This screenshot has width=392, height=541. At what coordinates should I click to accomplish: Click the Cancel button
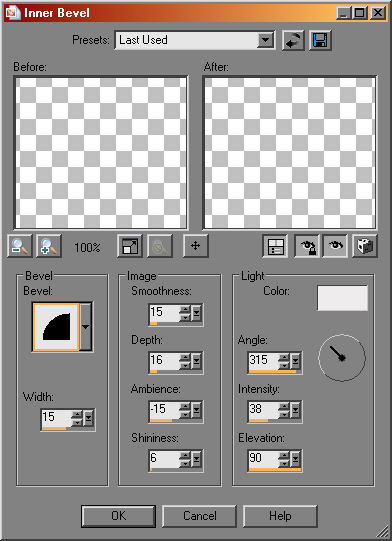[199, 516]
